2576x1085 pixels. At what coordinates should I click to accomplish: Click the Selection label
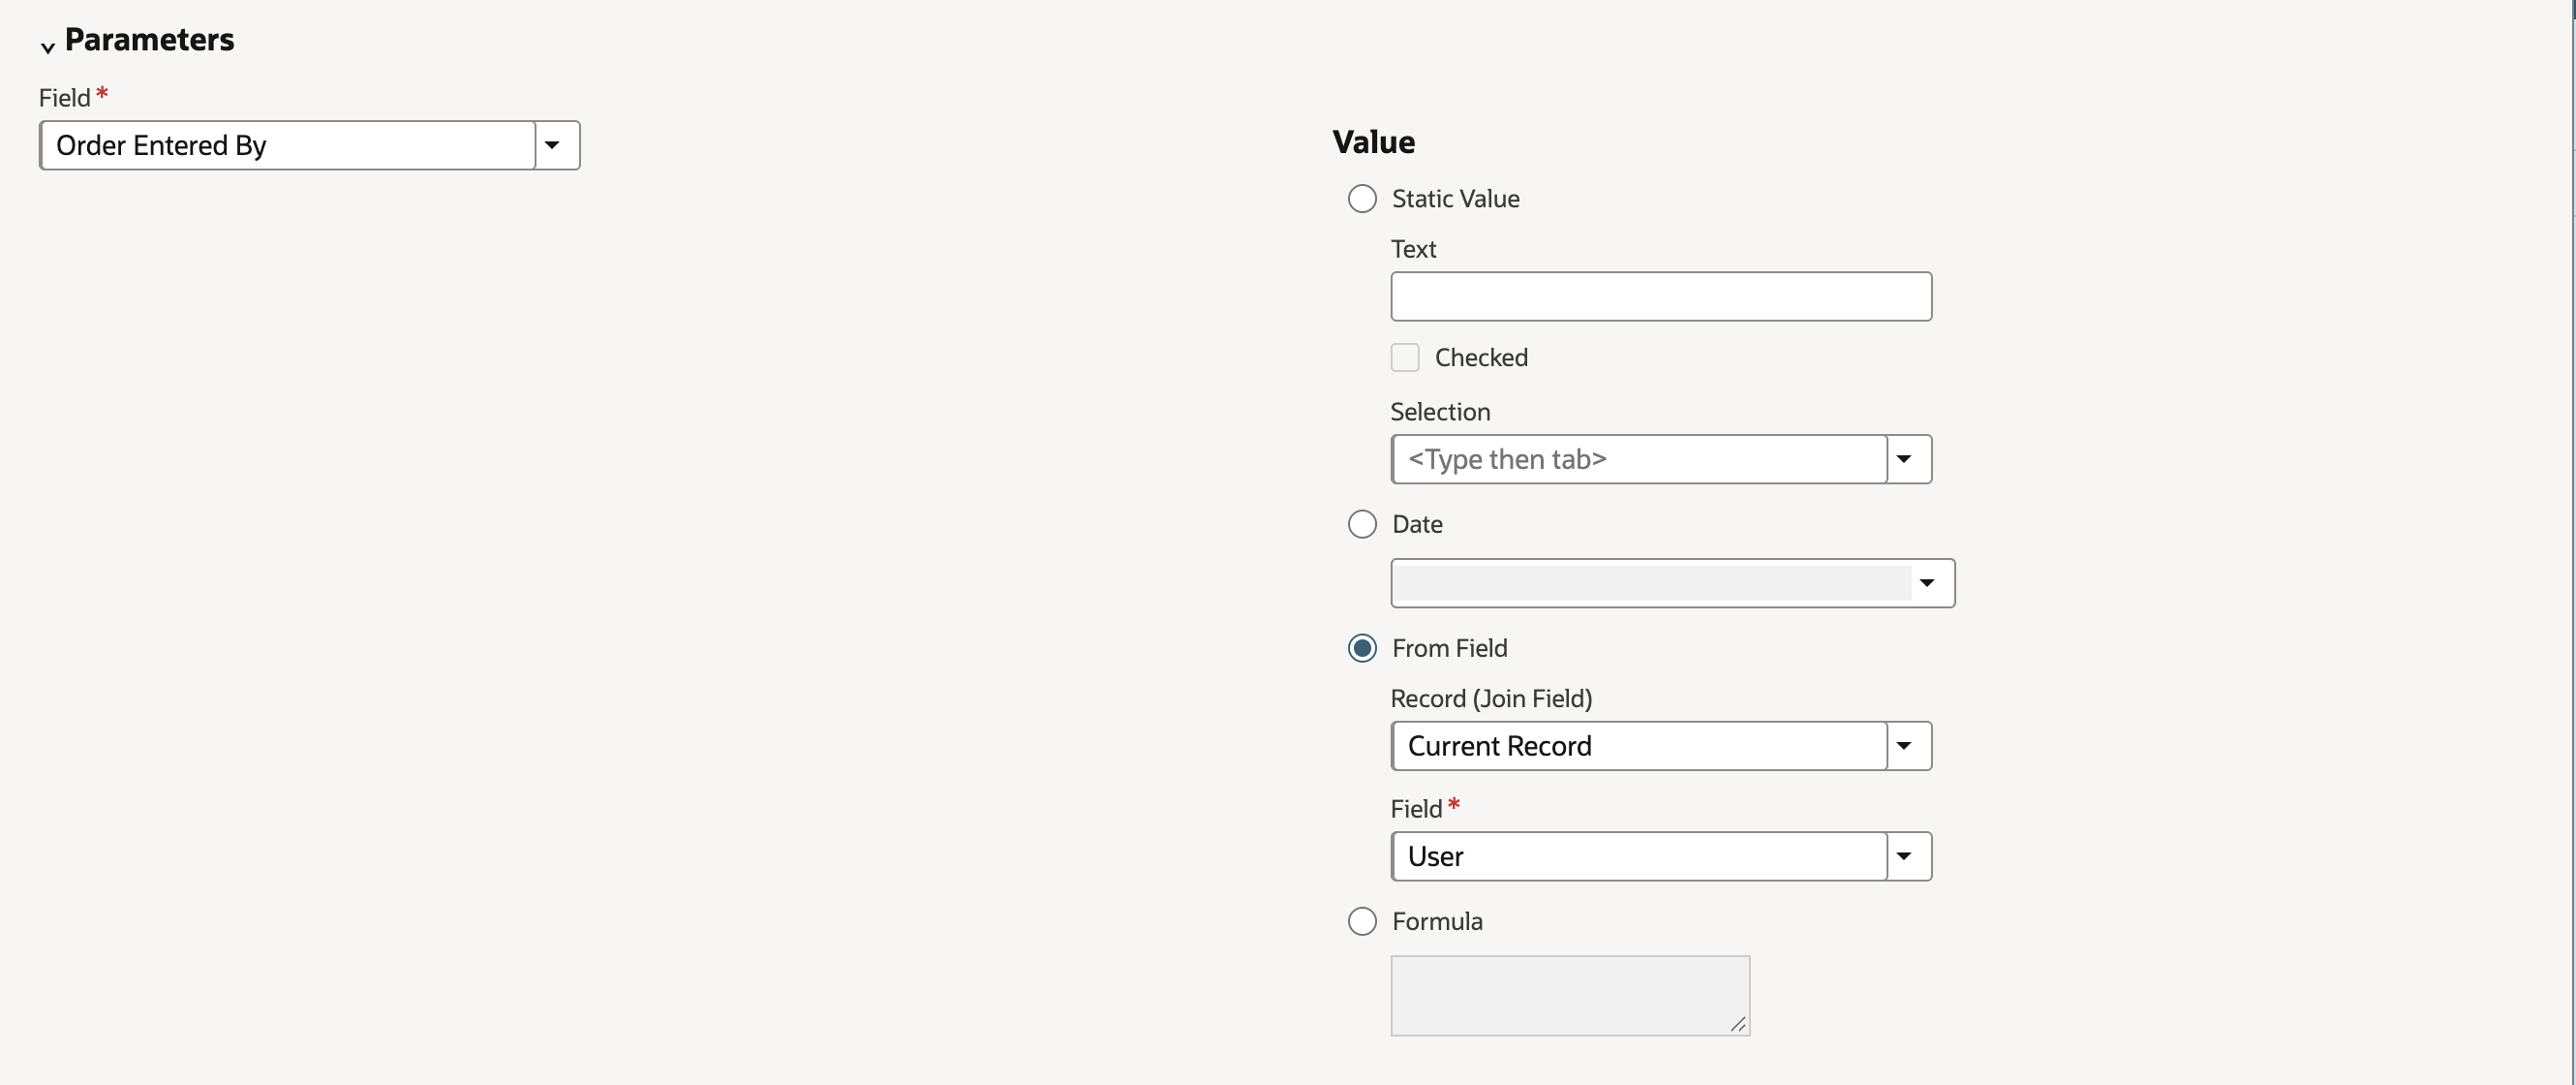[x=1440, y=411]
